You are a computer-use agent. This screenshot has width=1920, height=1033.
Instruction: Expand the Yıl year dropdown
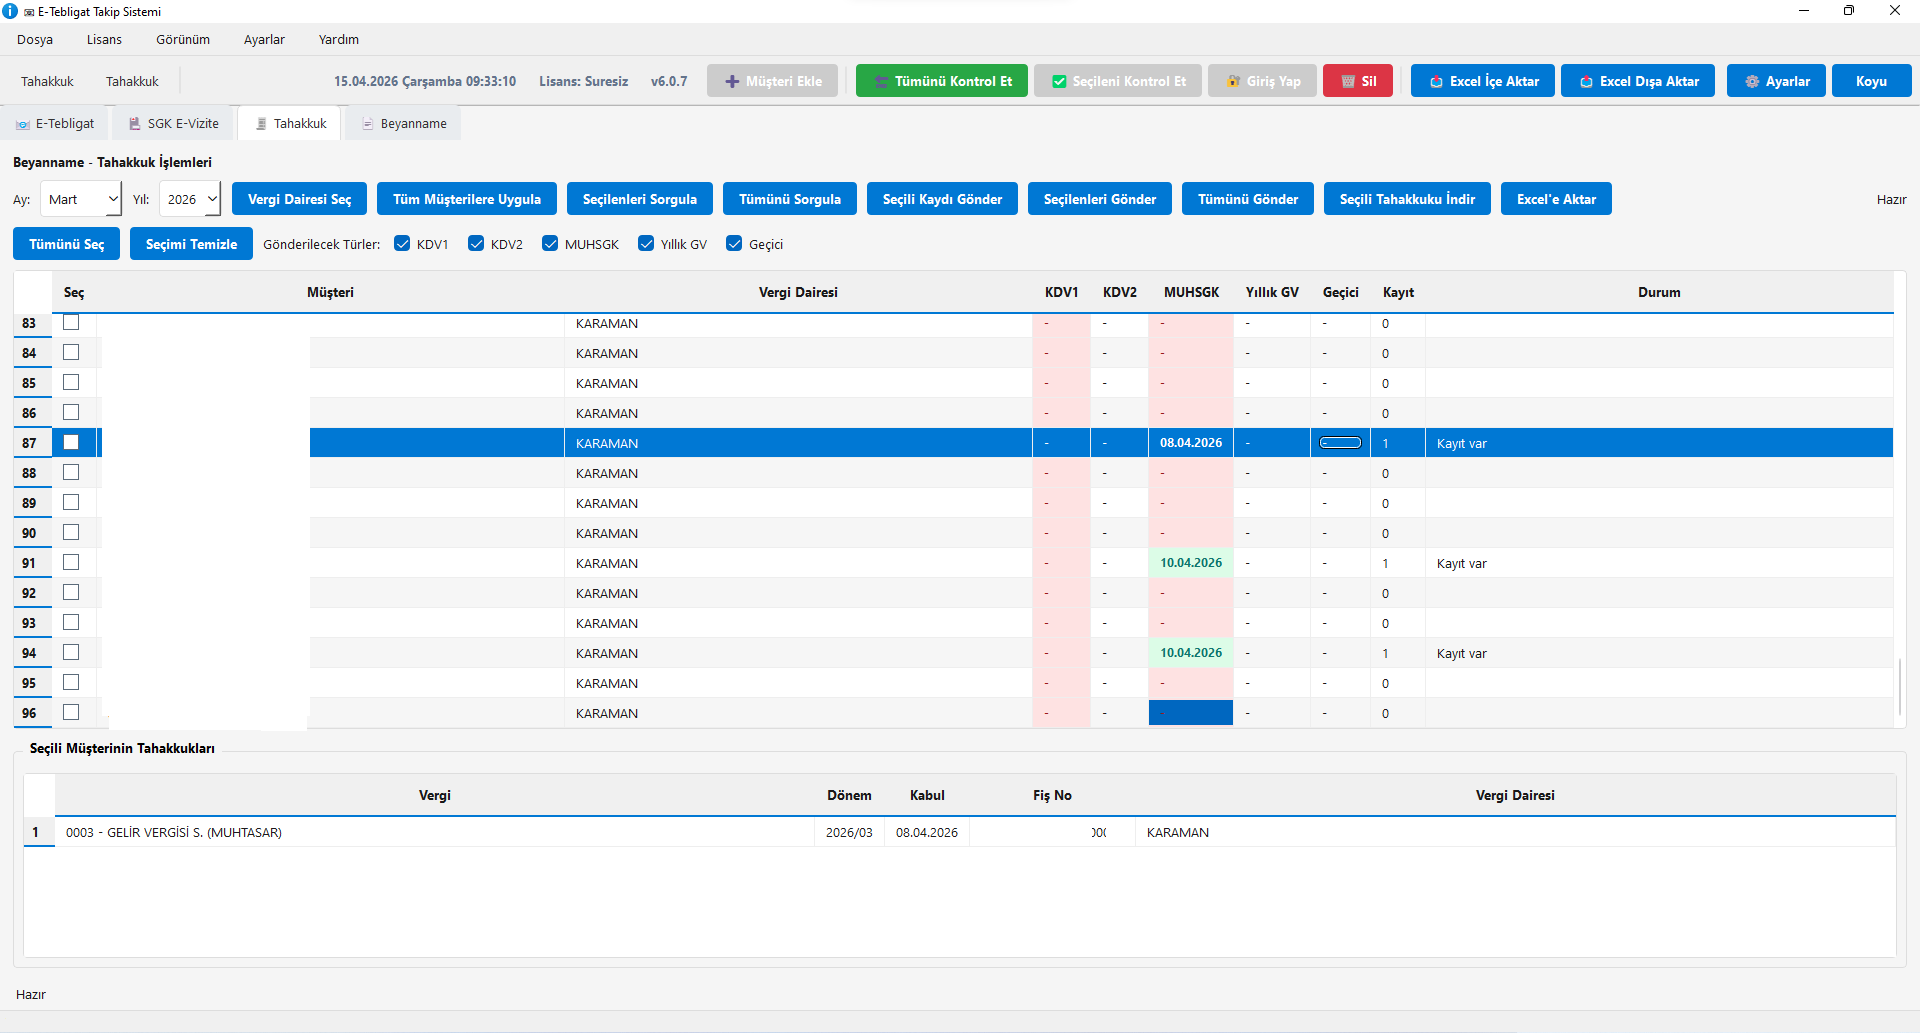tap(190, 199)
